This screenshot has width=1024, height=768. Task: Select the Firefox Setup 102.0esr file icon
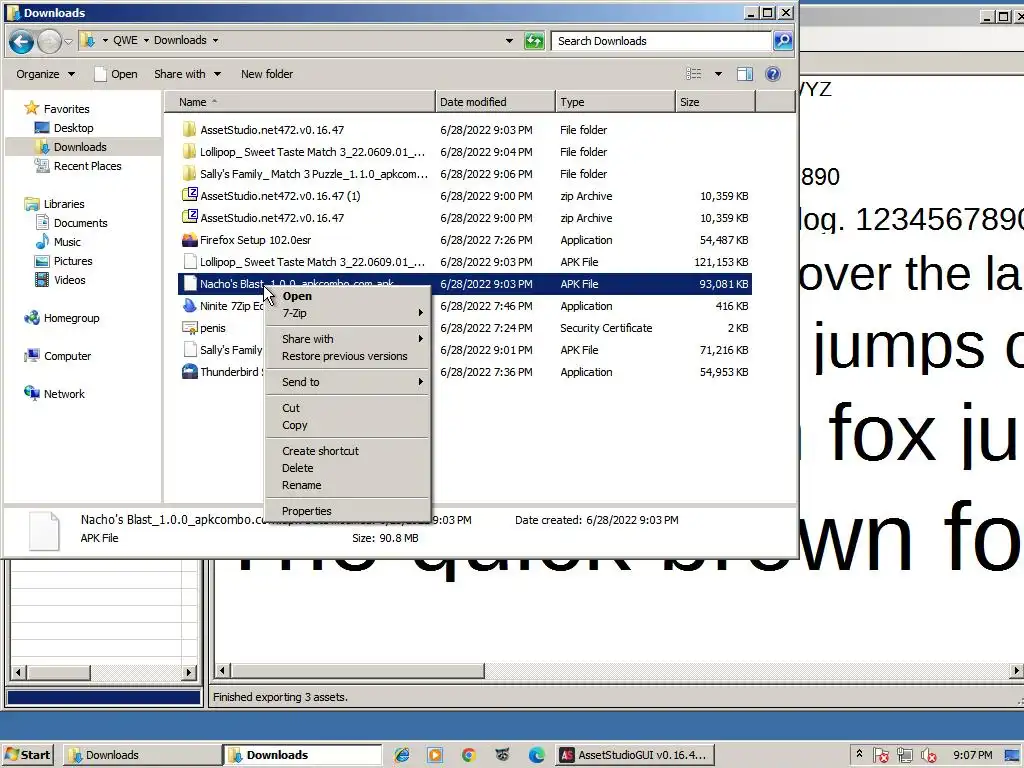(189, 240)
